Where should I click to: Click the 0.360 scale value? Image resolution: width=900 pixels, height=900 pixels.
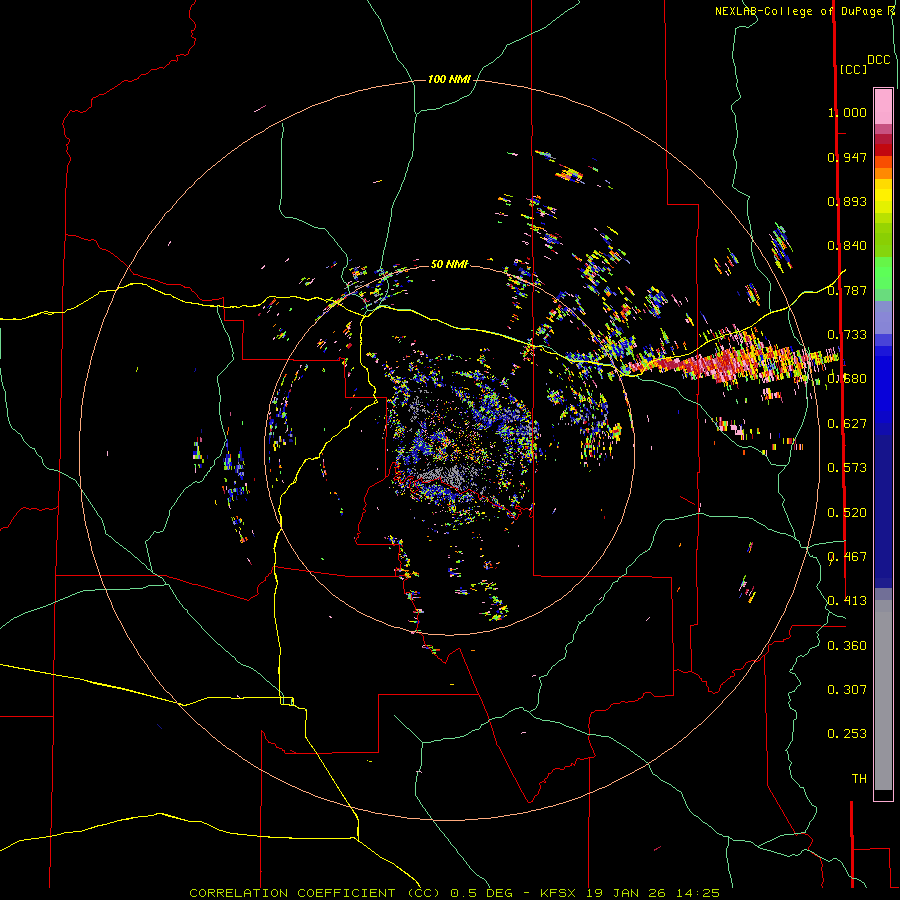pyautogui.click(x=847, y=646)
